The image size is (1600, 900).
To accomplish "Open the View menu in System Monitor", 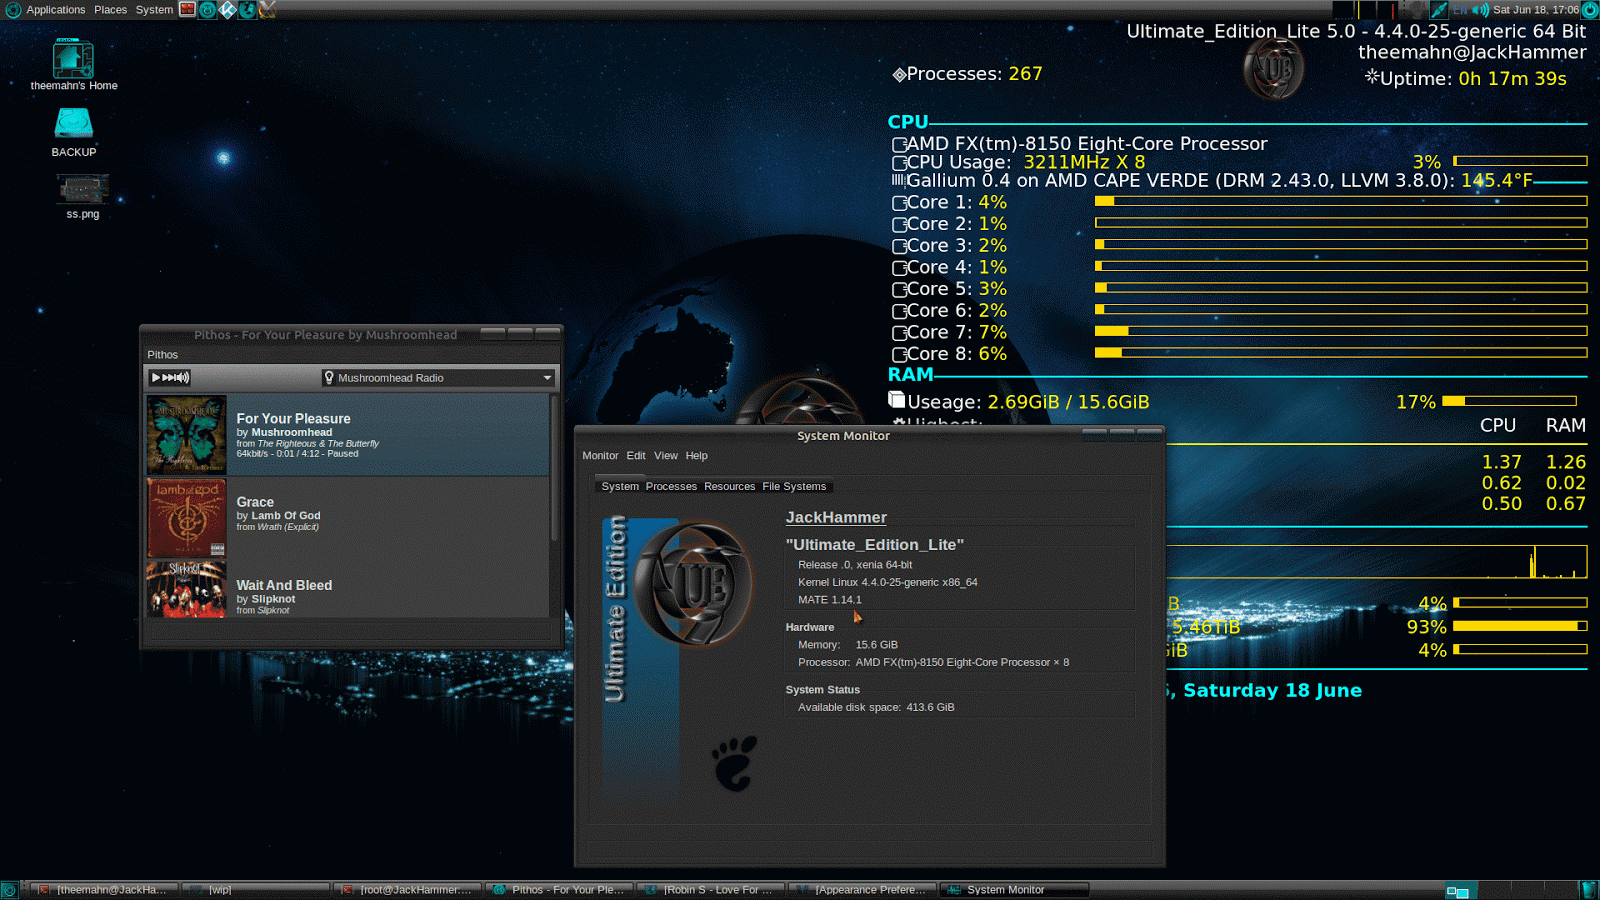I will click(666, 456).
